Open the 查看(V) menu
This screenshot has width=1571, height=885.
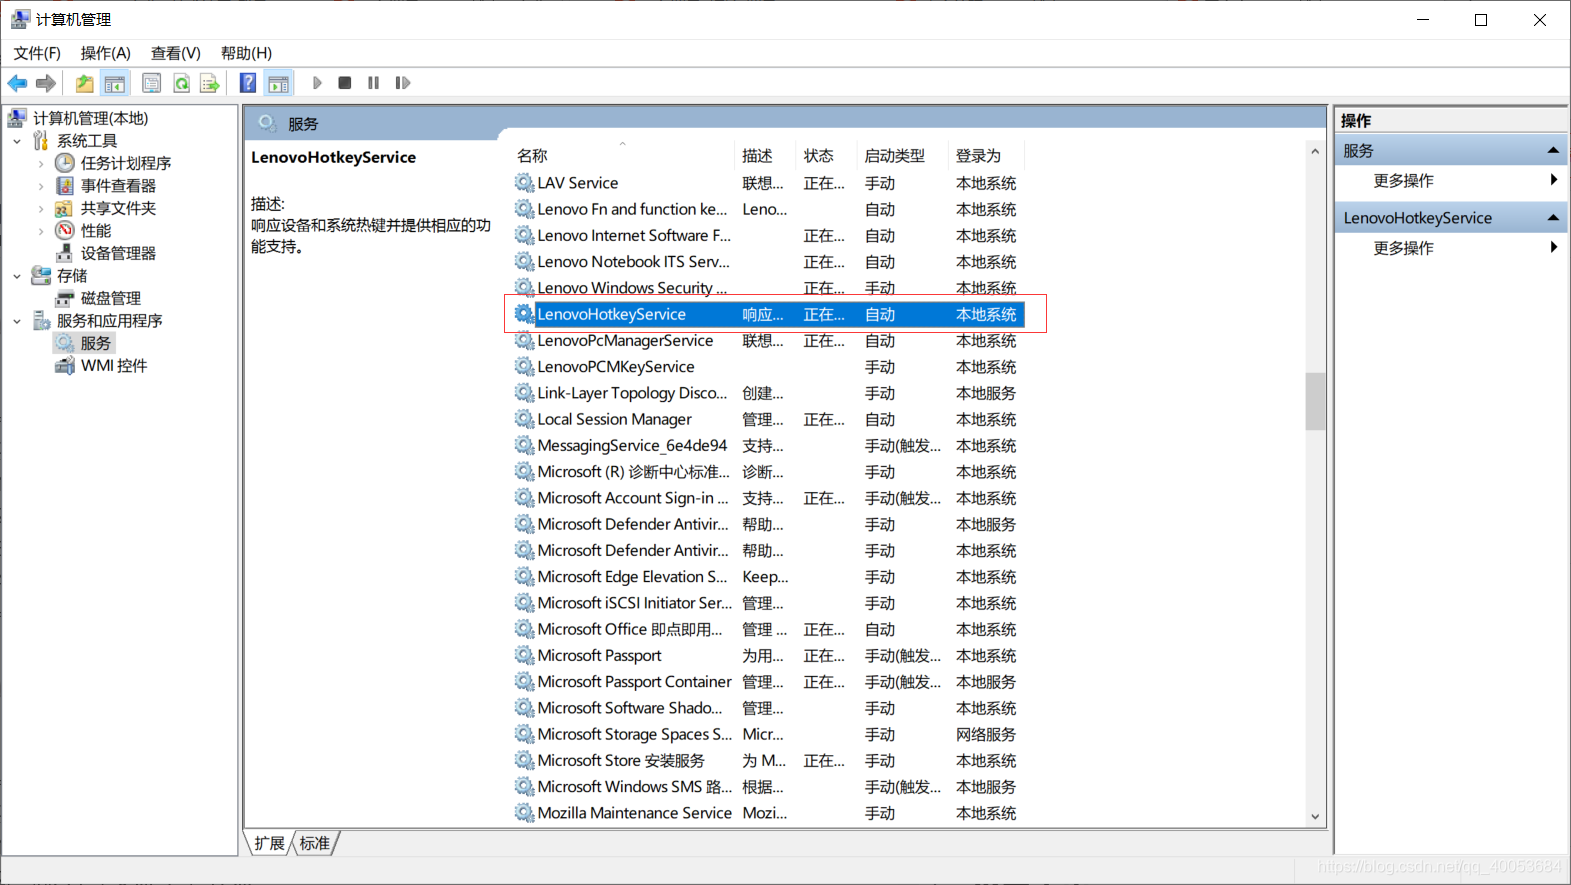[176, 53]
